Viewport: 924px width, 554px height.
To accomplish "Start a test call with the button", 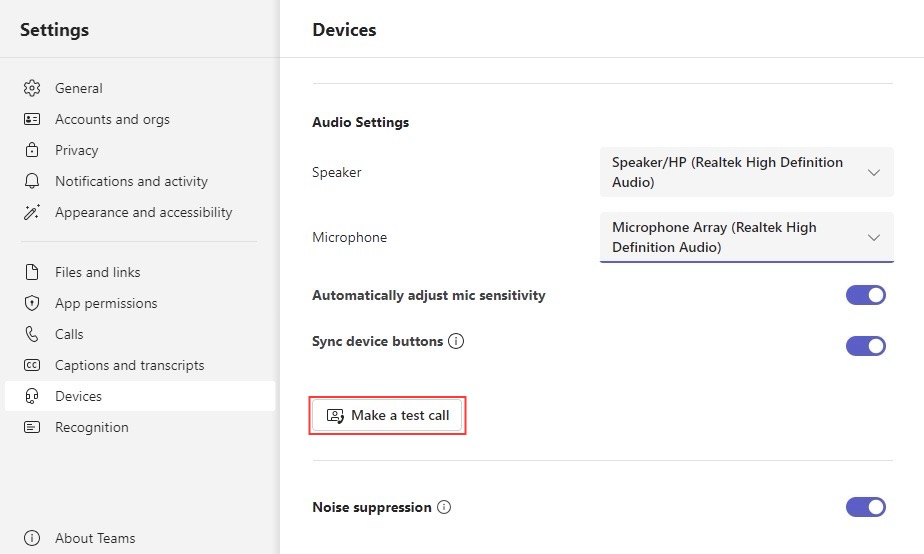I will coord(387,416).
